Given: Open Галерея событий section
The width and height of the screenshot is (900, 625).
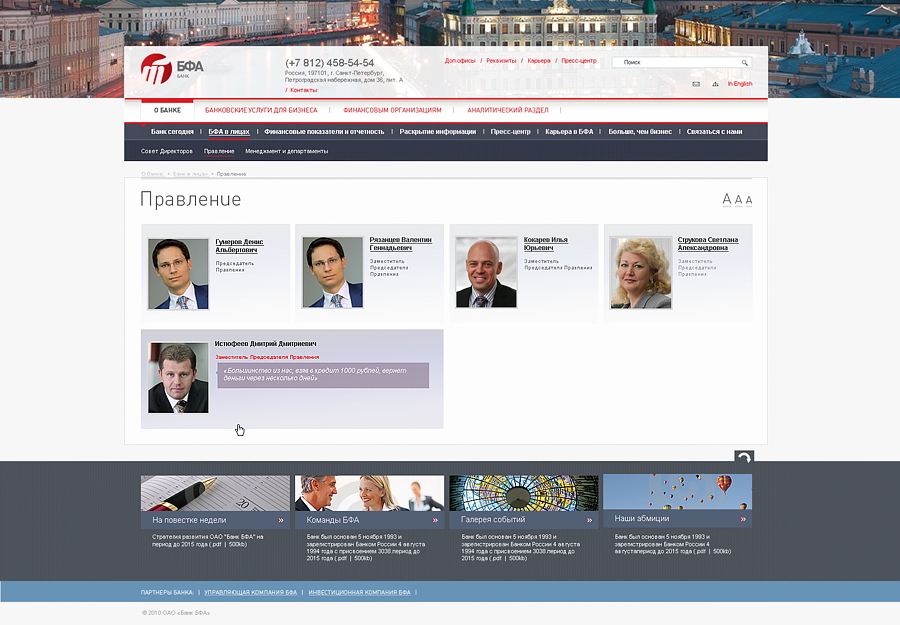Looking at the screenshot, I should coord(492,520).
